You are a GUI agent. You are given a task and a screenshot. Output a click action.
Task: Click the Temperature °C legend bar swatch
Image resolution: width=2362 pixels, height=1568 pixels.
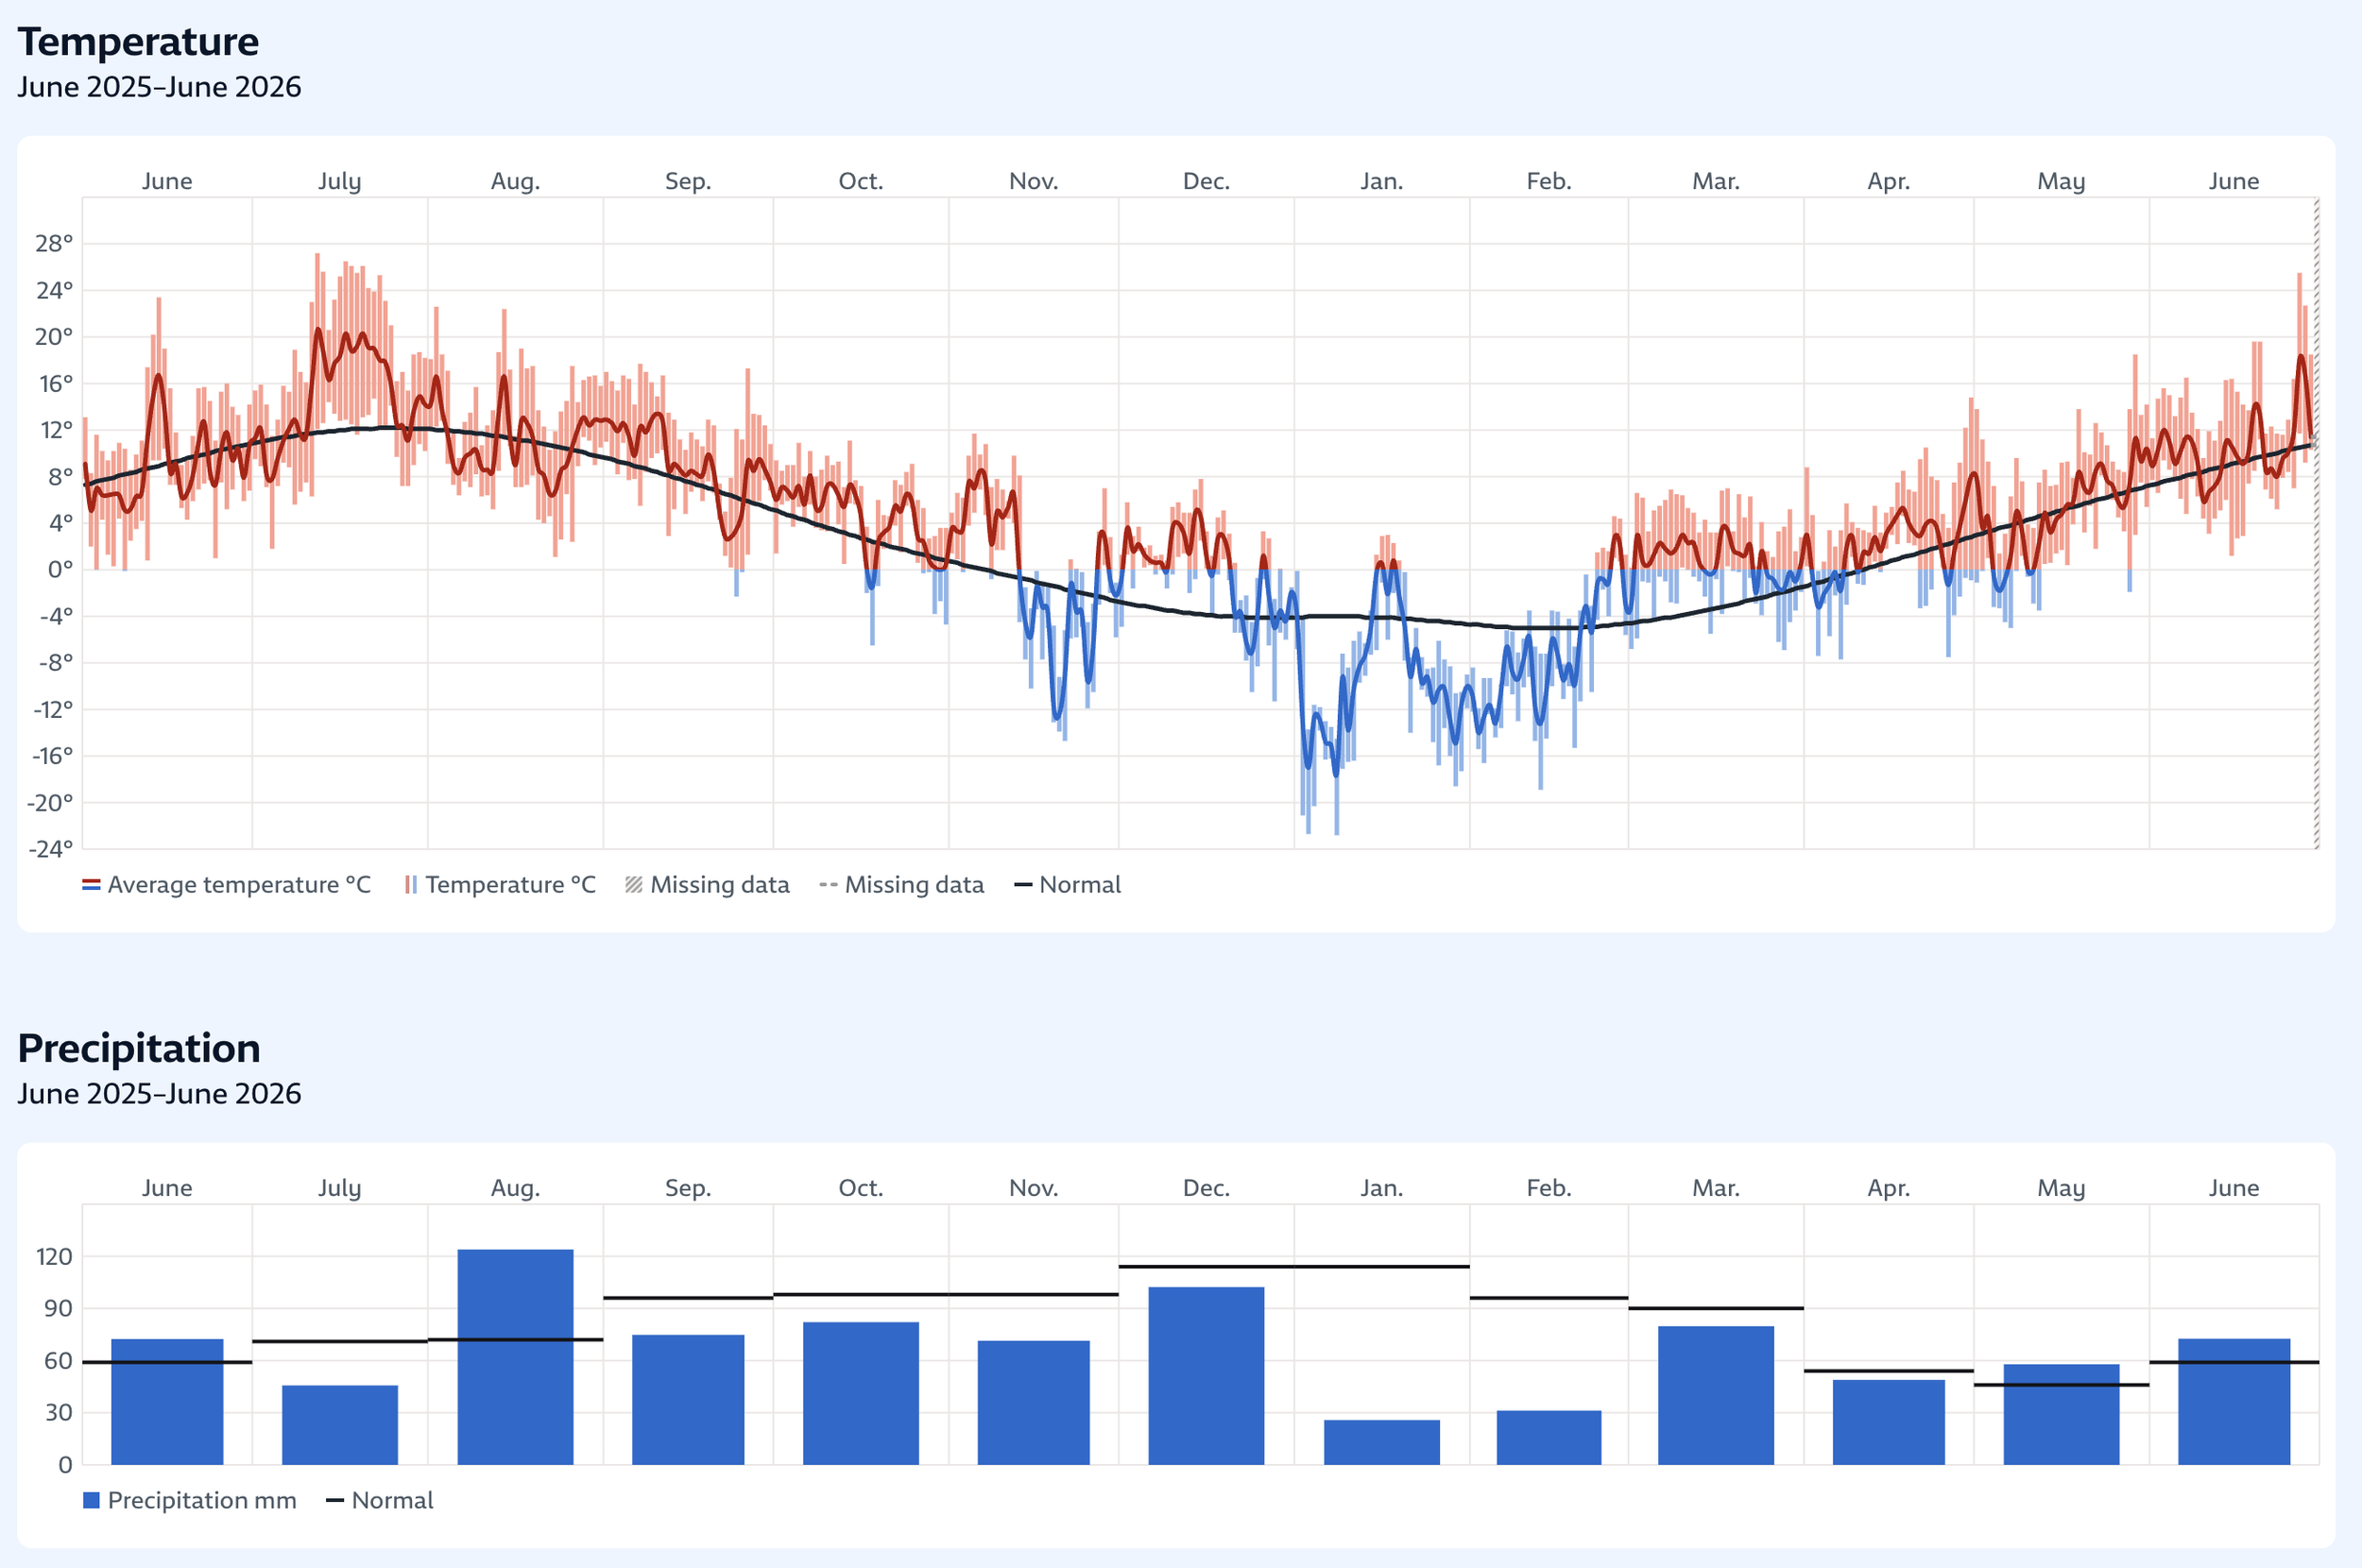point(411,885)
